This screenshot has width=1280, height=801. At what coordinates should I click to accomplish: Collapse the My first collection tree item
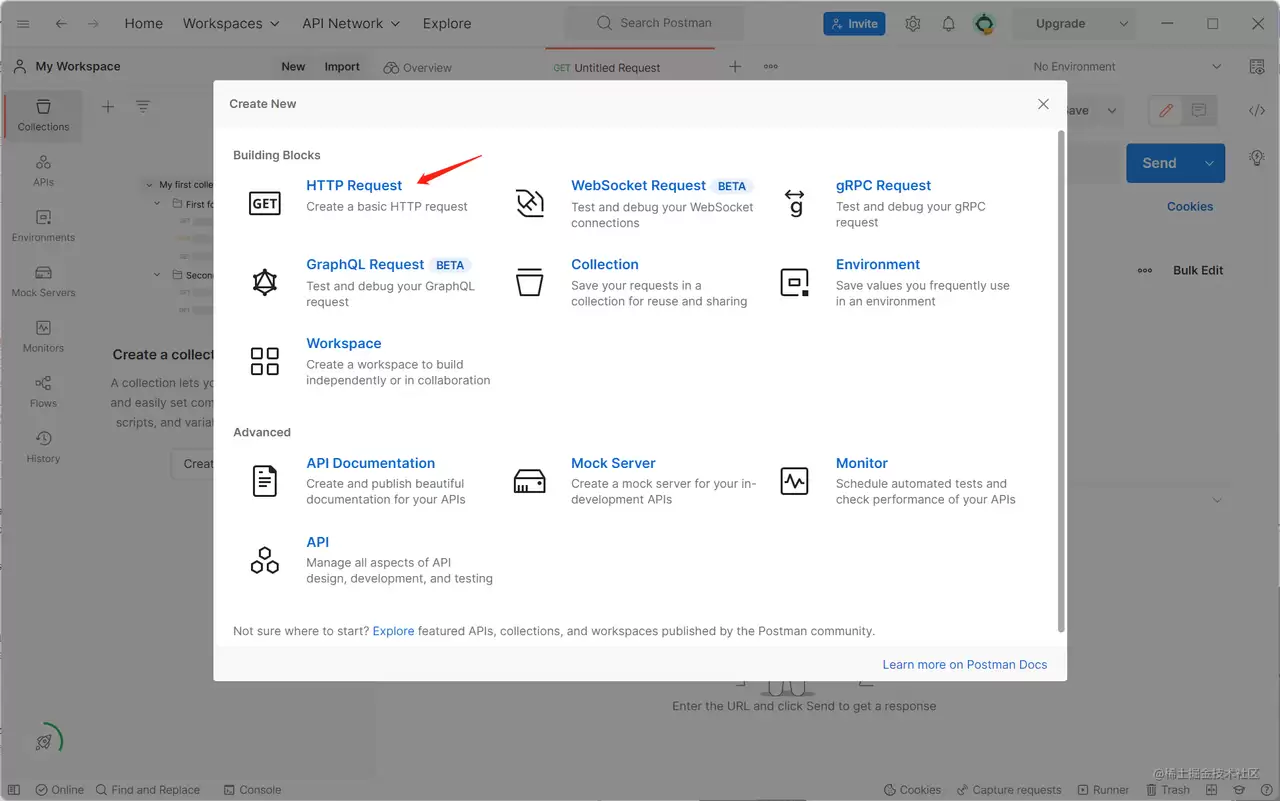(150, 185)
